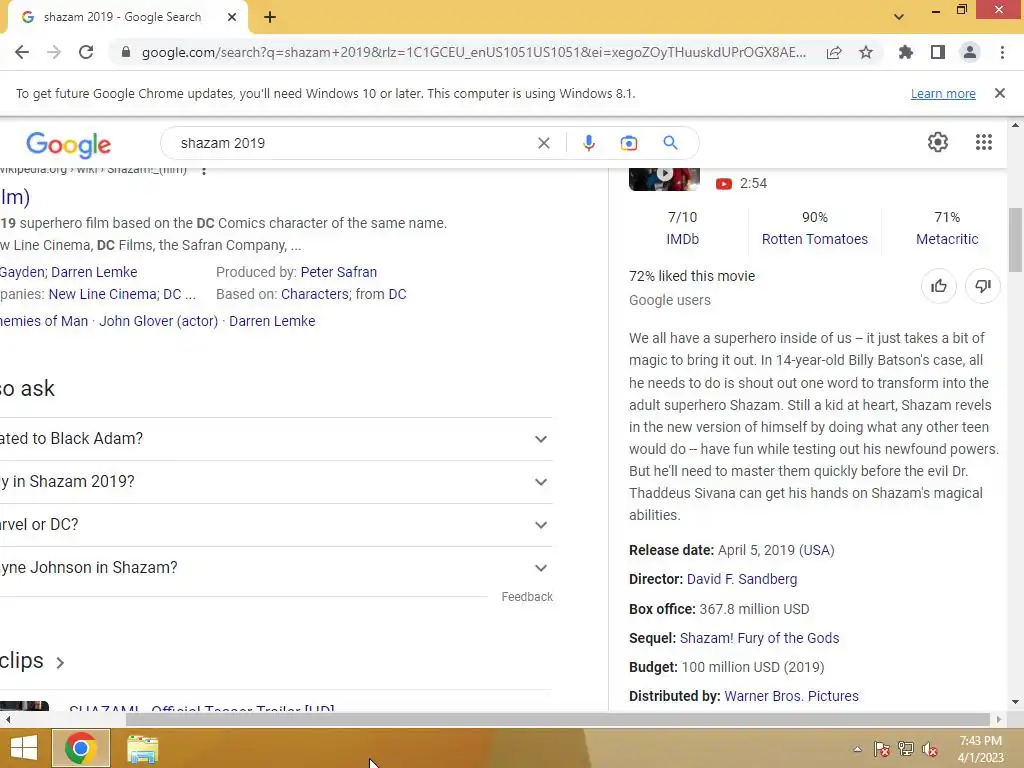Open the Chrome three-dot menu
The width and height of the screenshot is (1024, 768).
1002,52
